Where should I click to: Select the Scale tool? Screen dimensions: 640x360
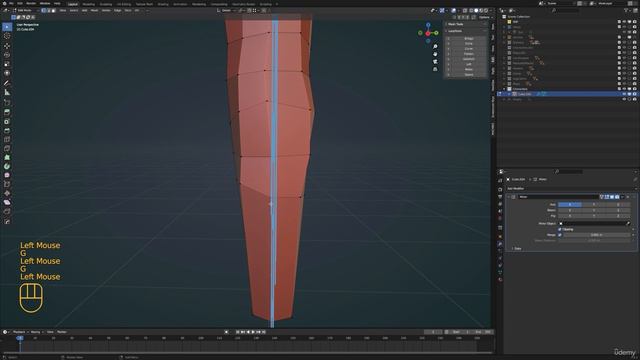7,64
